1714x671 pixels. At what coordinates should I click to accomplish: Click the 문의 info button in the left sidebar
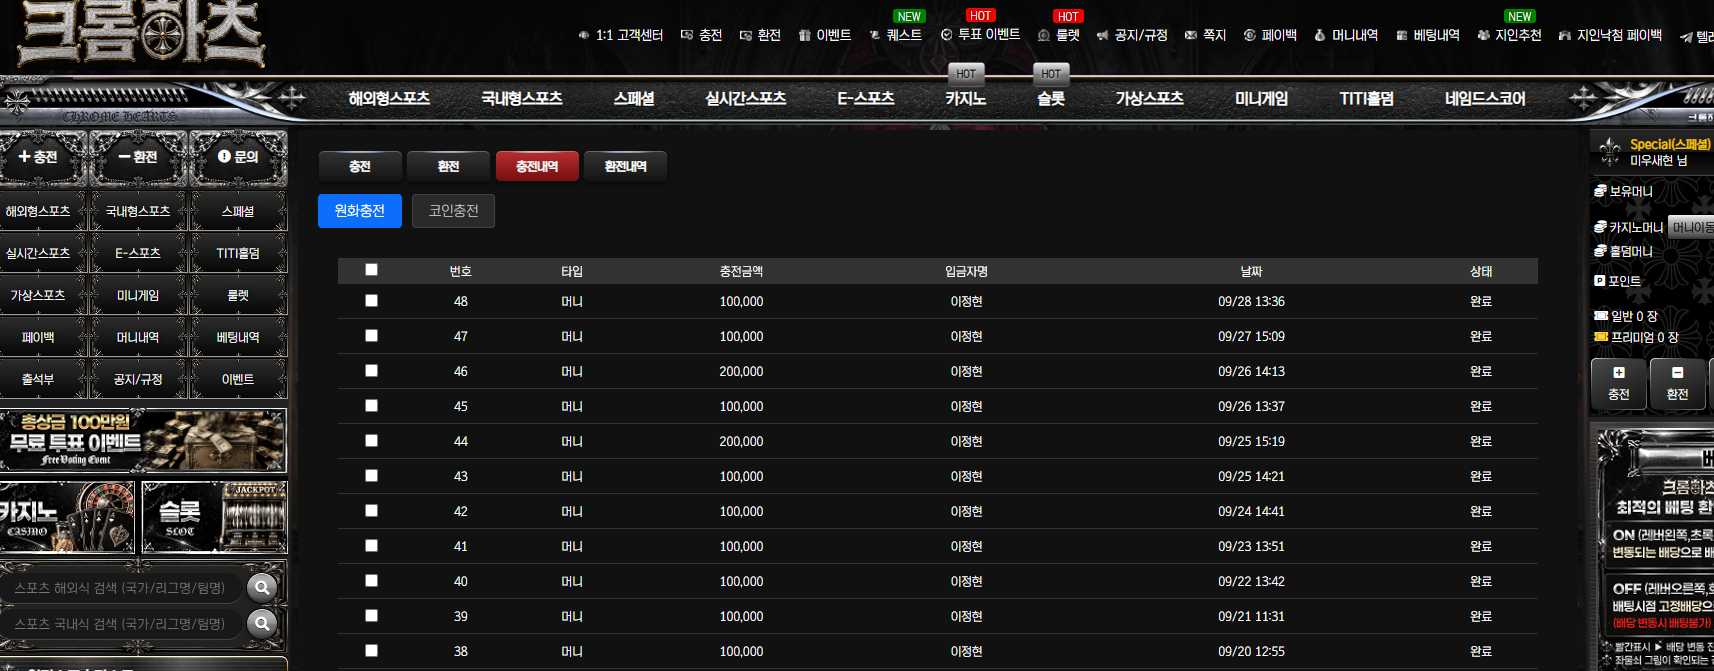pos(238,157)
